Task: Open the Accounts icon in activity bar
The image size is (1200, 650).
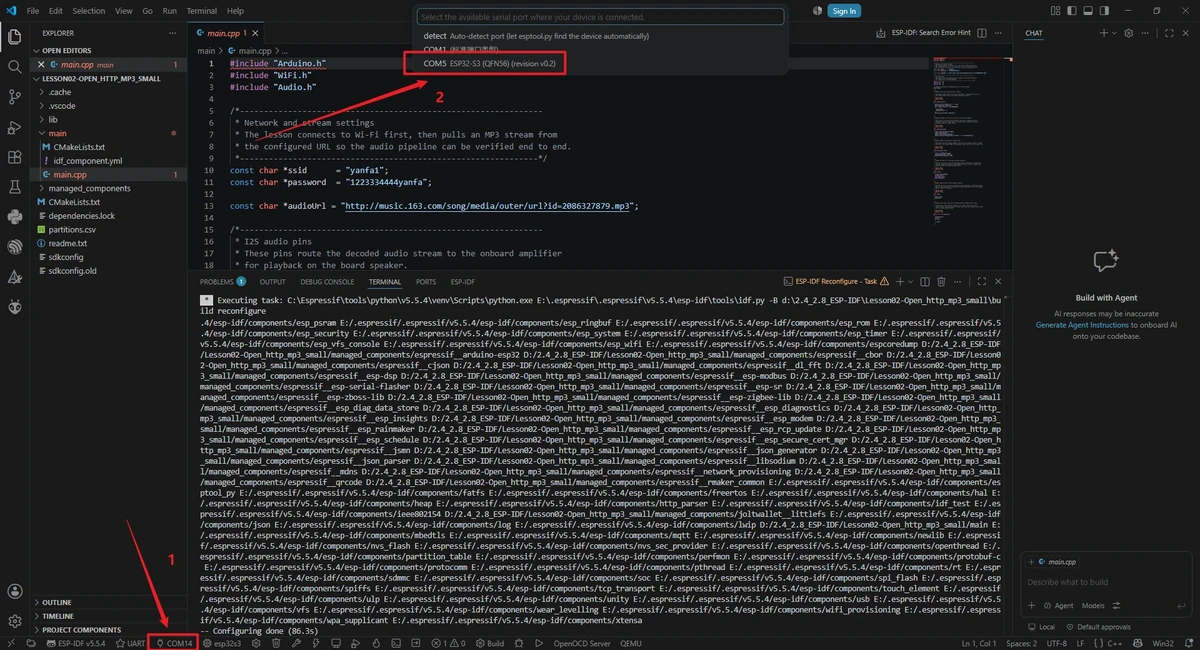Action: [x=15, y=592]
